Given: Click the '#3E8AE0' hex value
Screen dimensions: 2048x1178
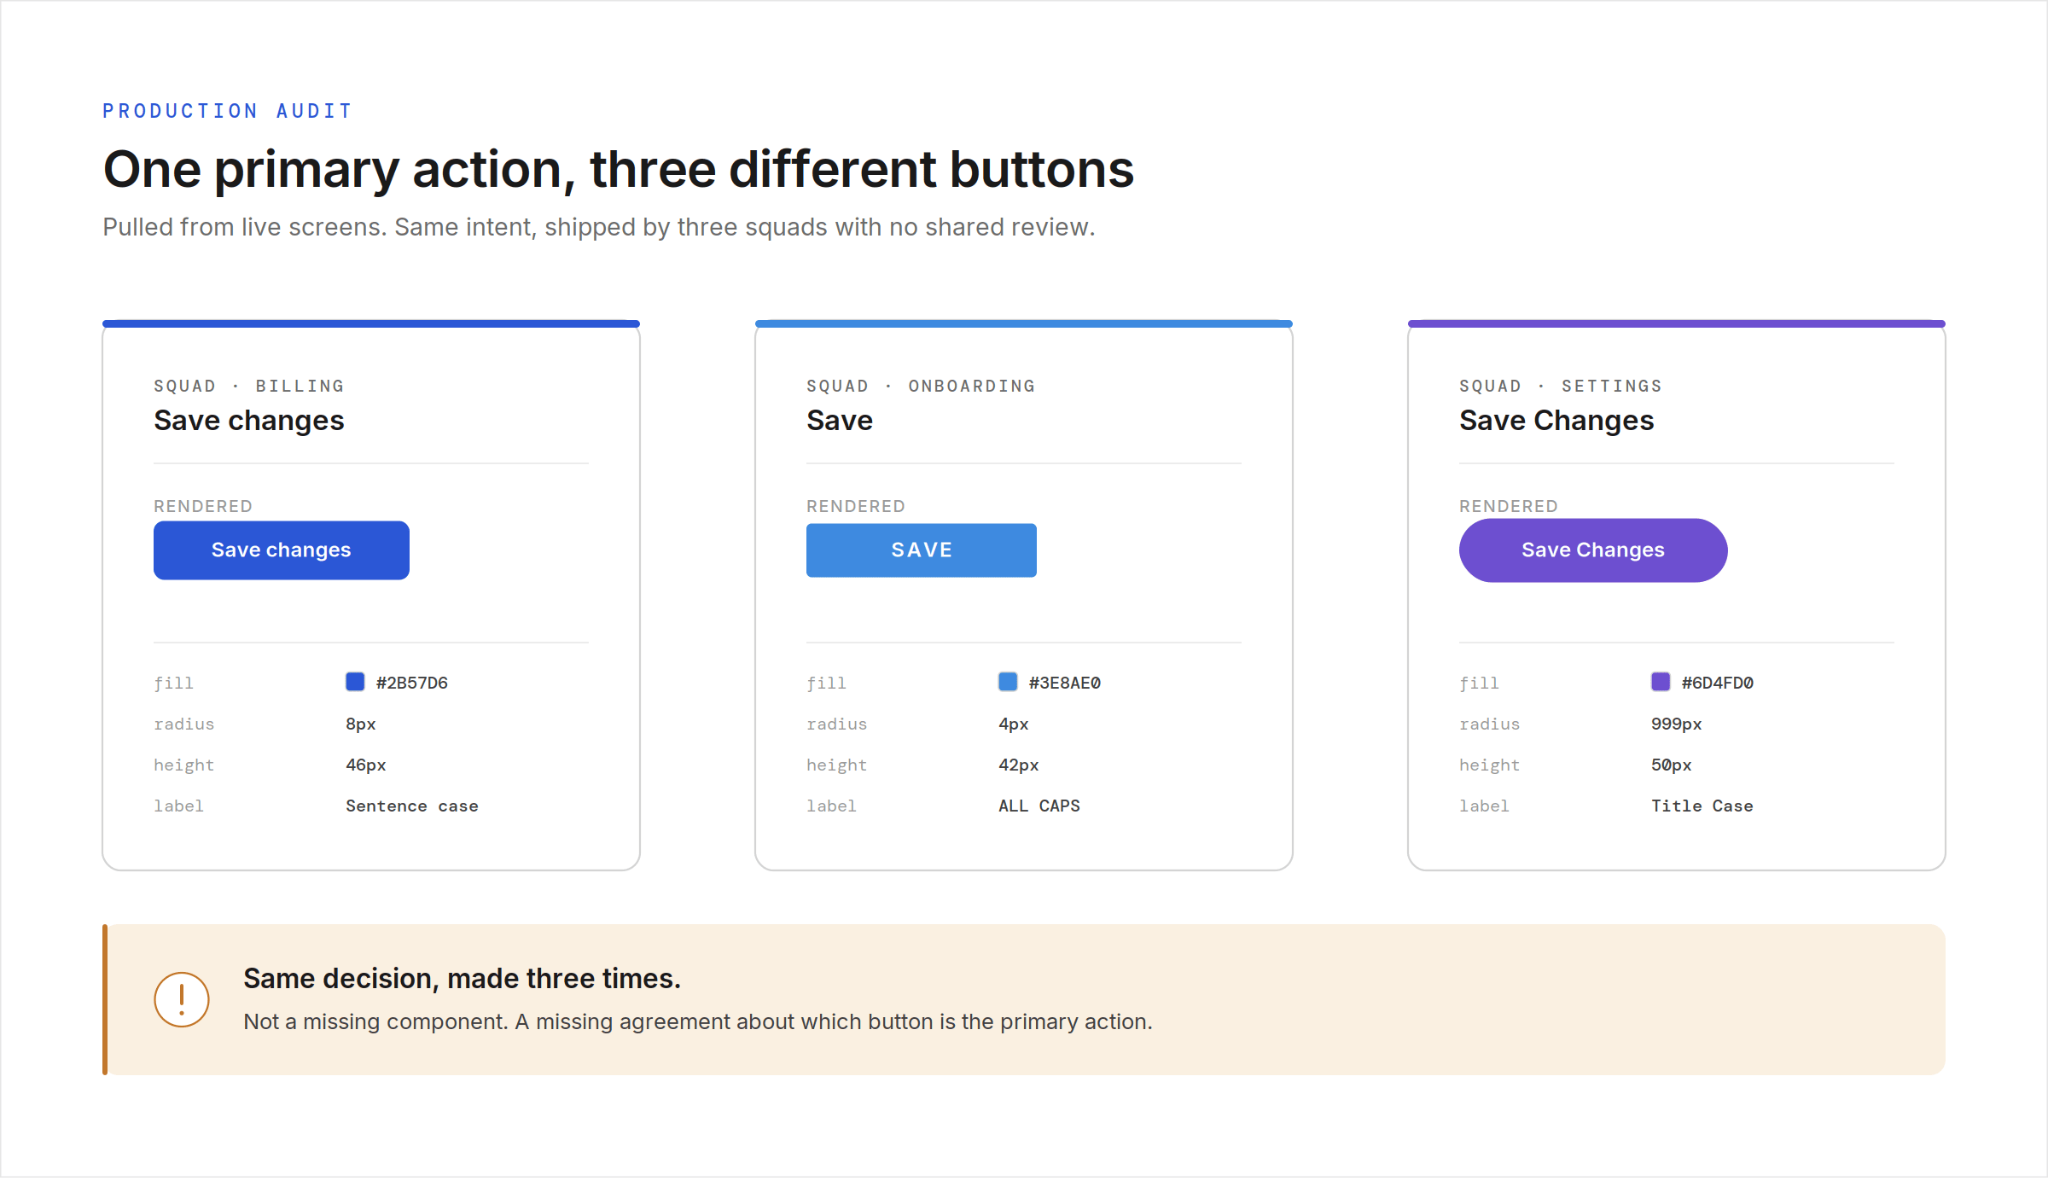Looking at the screenshot, I should [1064, 683].
